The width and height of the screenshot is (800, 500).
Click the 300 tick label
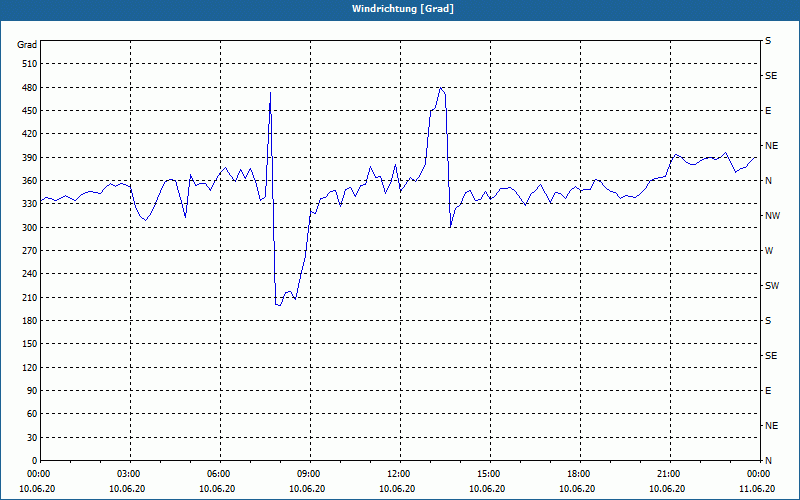pyautogui.click(x=30, y=228)
